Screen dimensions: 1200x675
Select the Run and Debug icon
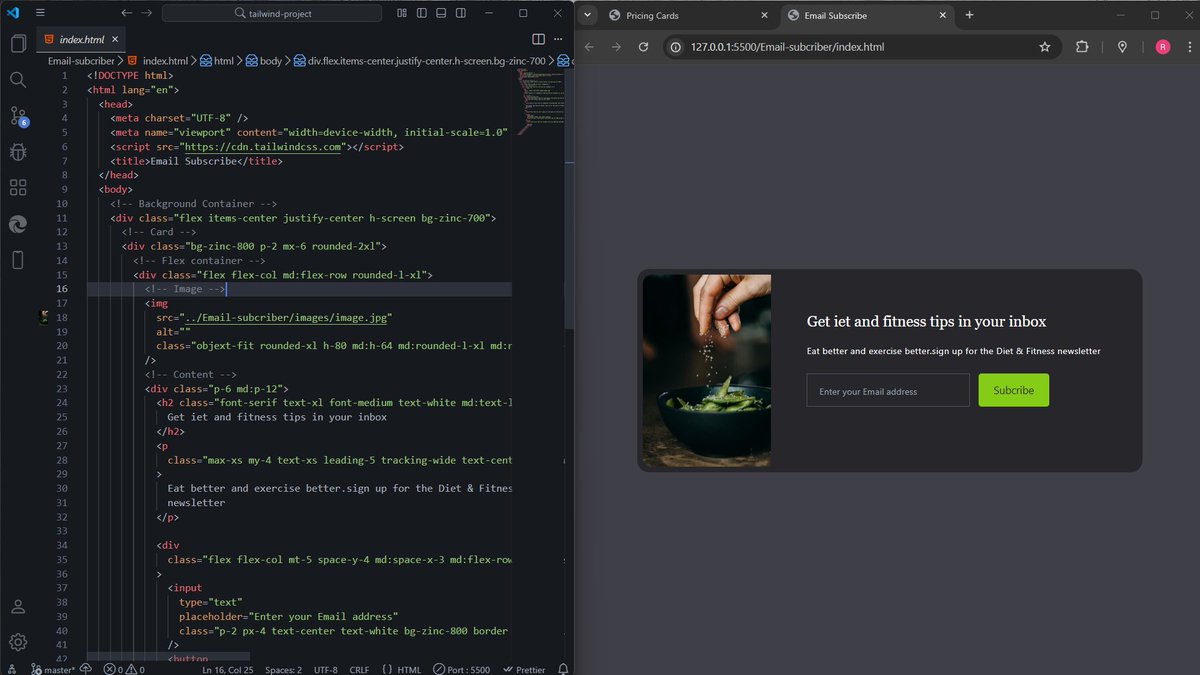[x=17, y=151]
